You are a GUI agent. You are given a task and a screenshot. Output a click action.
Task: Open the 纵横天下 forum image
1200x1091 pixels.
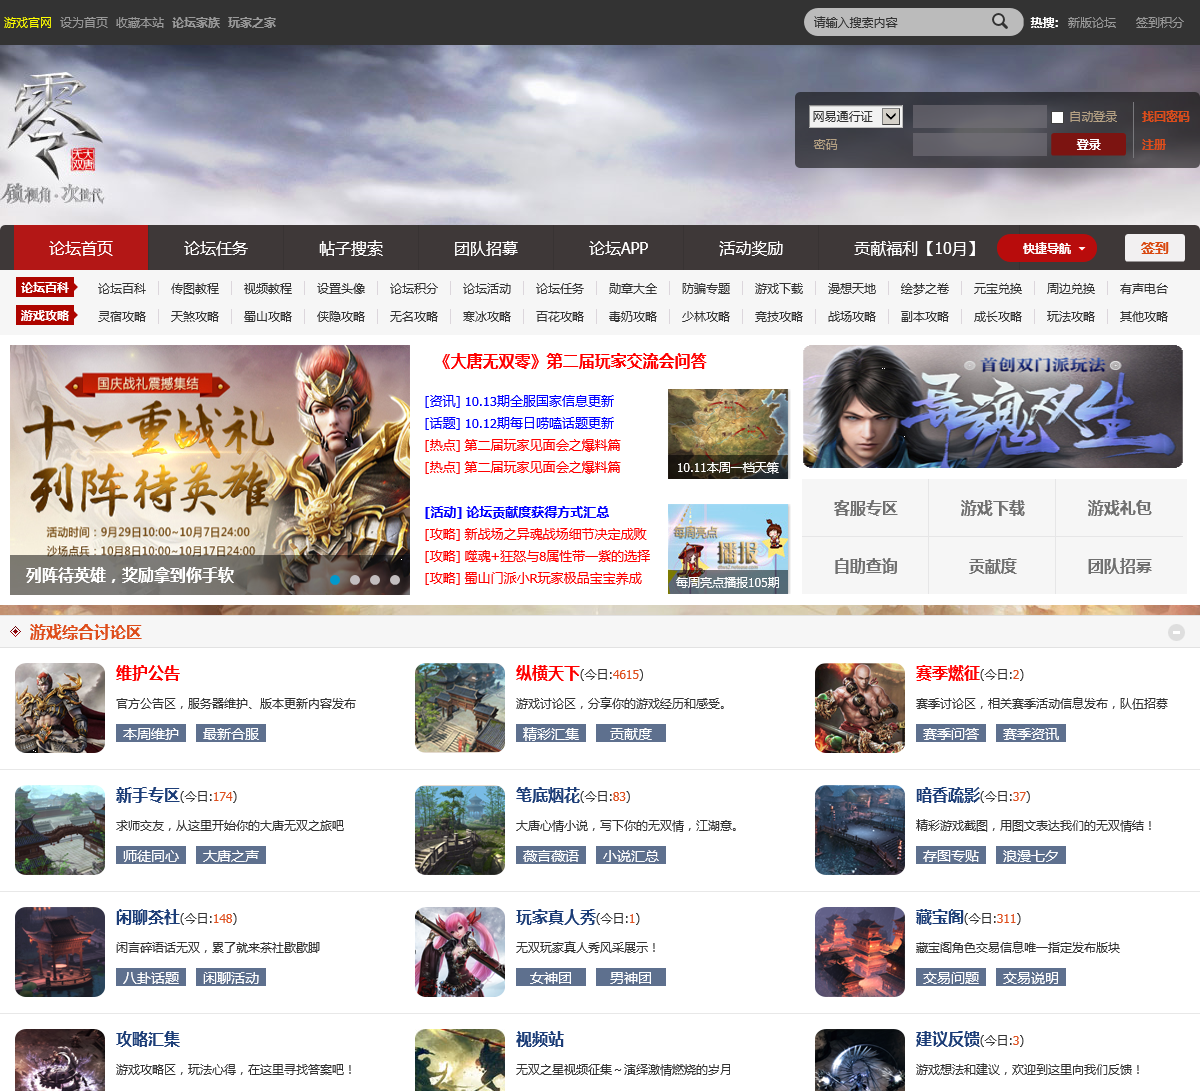pos(460,708)
